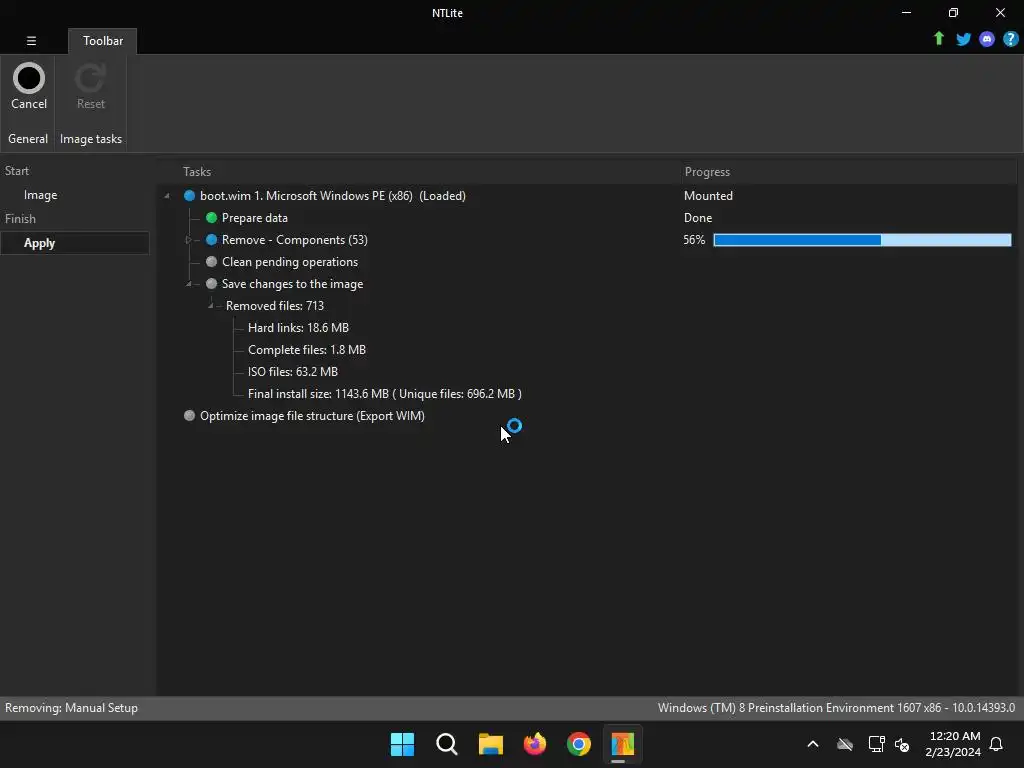Select boot.wim Microsoft Windows PE (x86) row
The width and height of the screenshot is (1024, 768).
[x=332, y=196]
